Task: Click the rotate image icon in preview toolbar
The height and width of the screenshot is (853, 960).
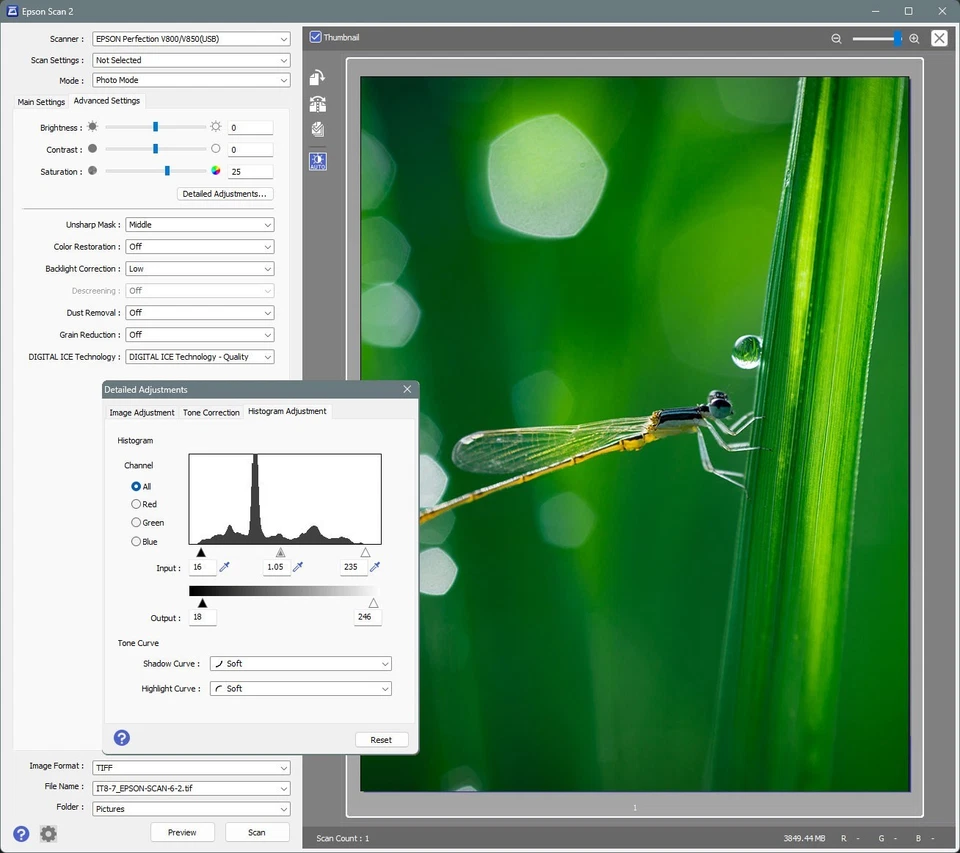Action: [317, 78]
